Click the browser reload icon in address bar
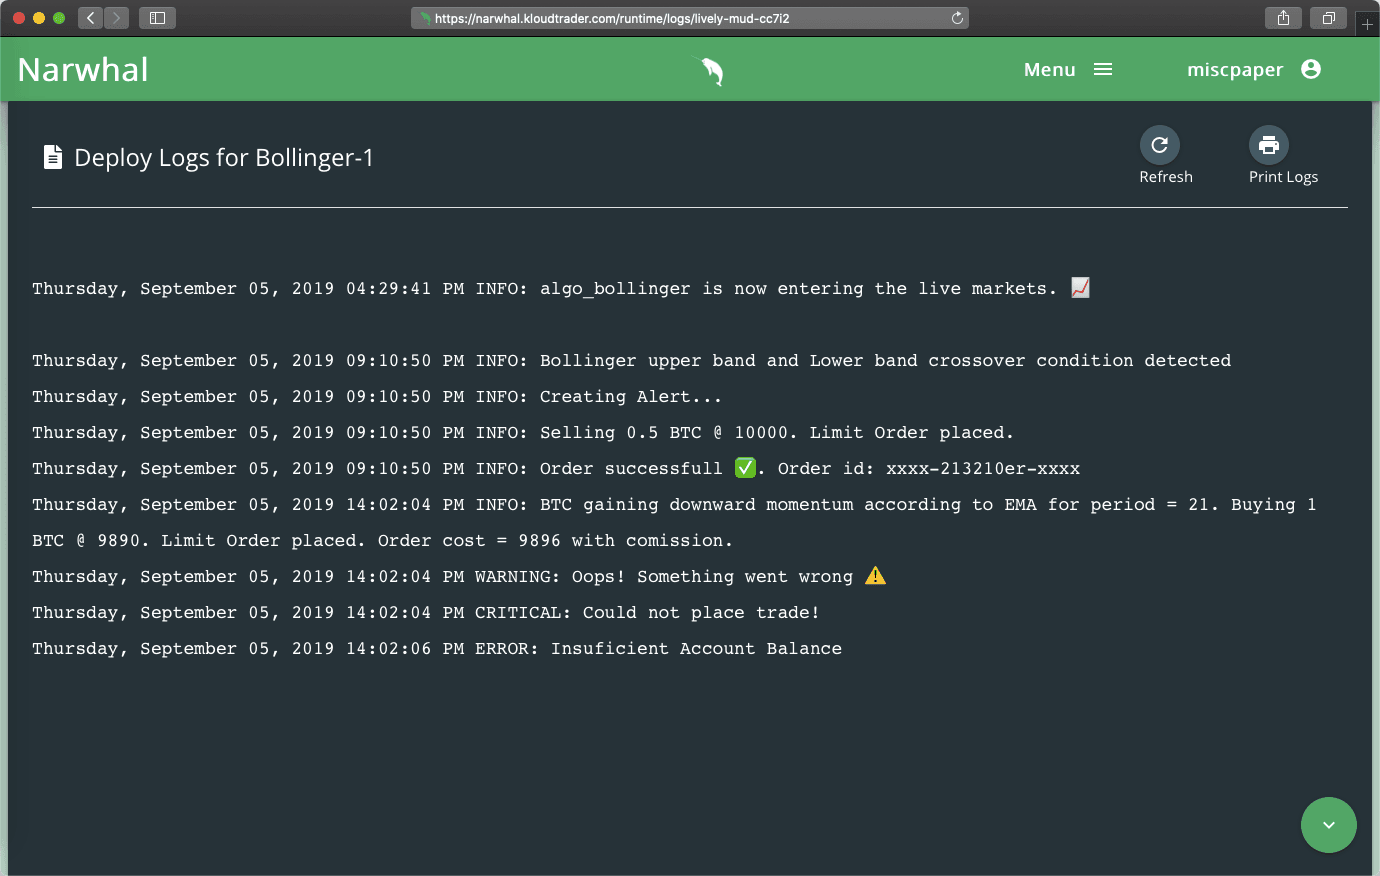Screen dimensions: 1380x876 pos(957,18)
